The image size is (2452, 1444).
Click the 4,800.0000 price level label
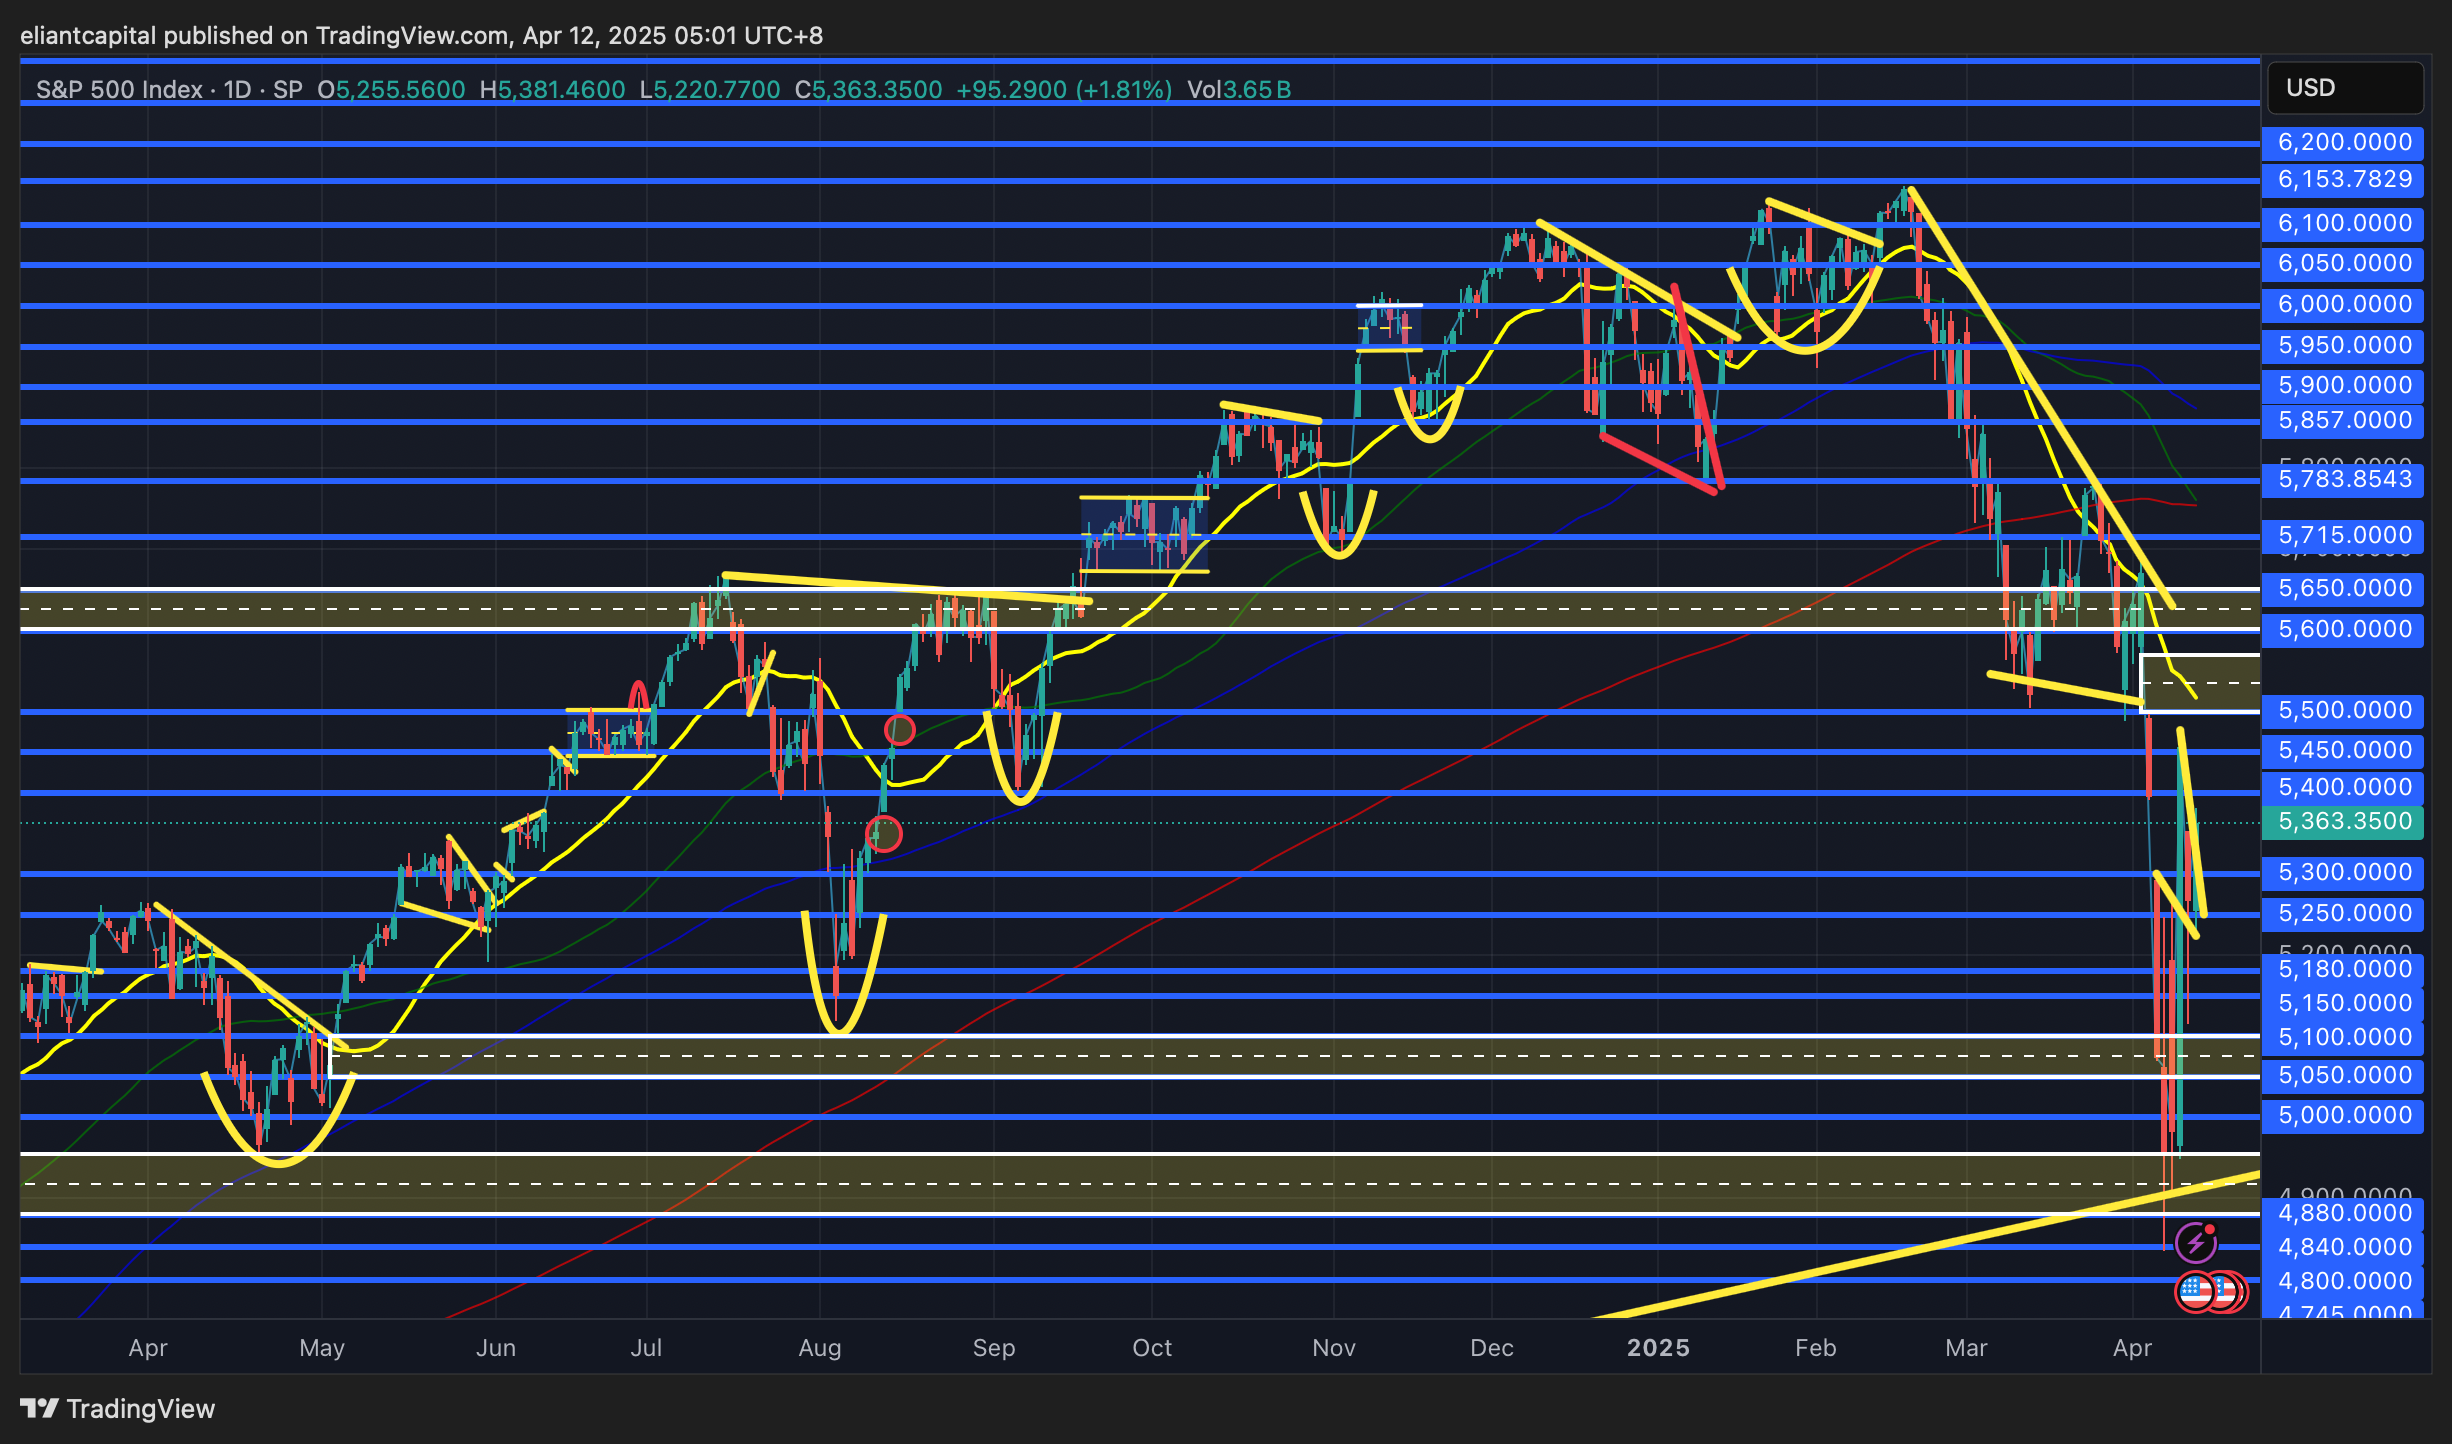(2343, 1281)
